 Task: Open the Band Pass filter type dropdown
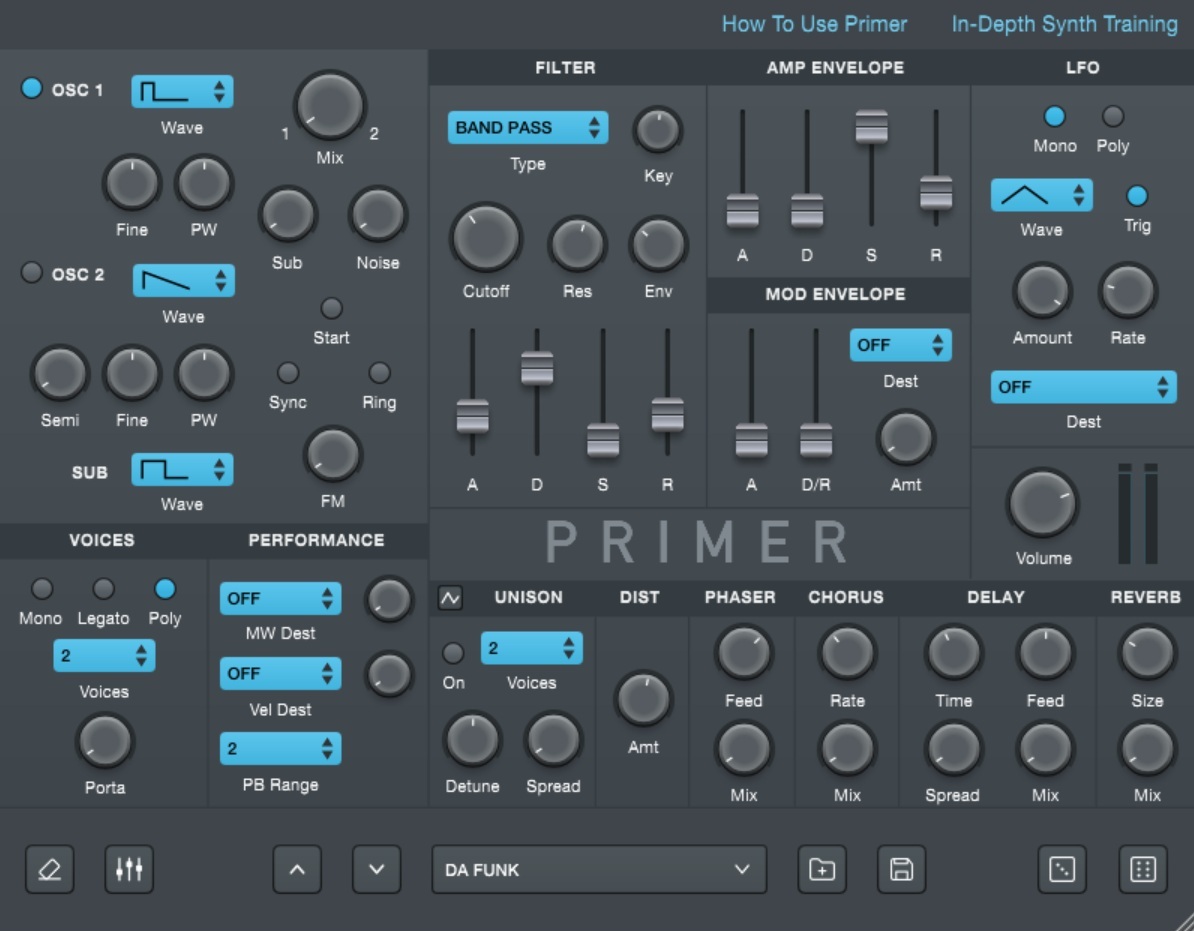527,128
